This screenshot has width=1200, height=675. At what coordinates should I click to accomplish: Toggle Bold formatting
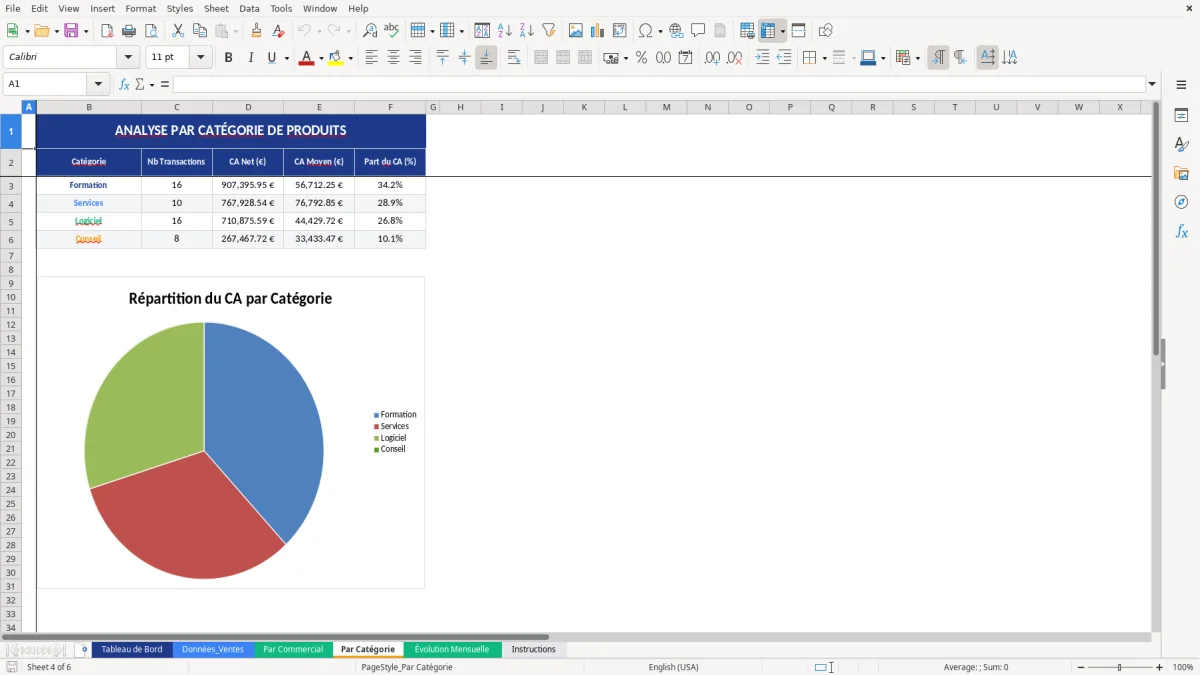coord(228,57)
